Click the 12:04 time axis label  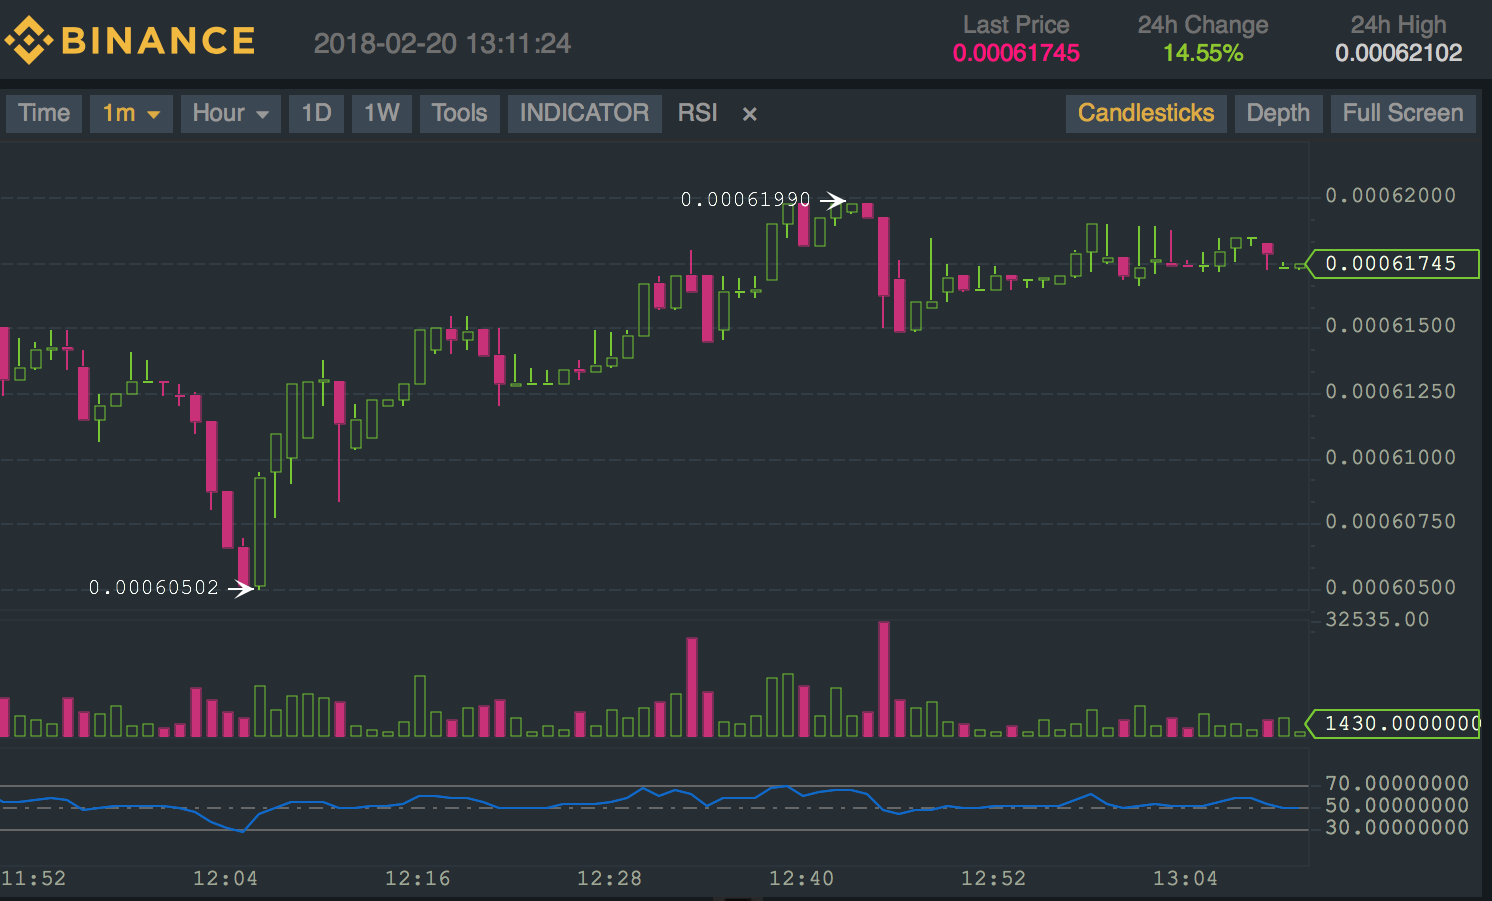click(x=225, y=879)
